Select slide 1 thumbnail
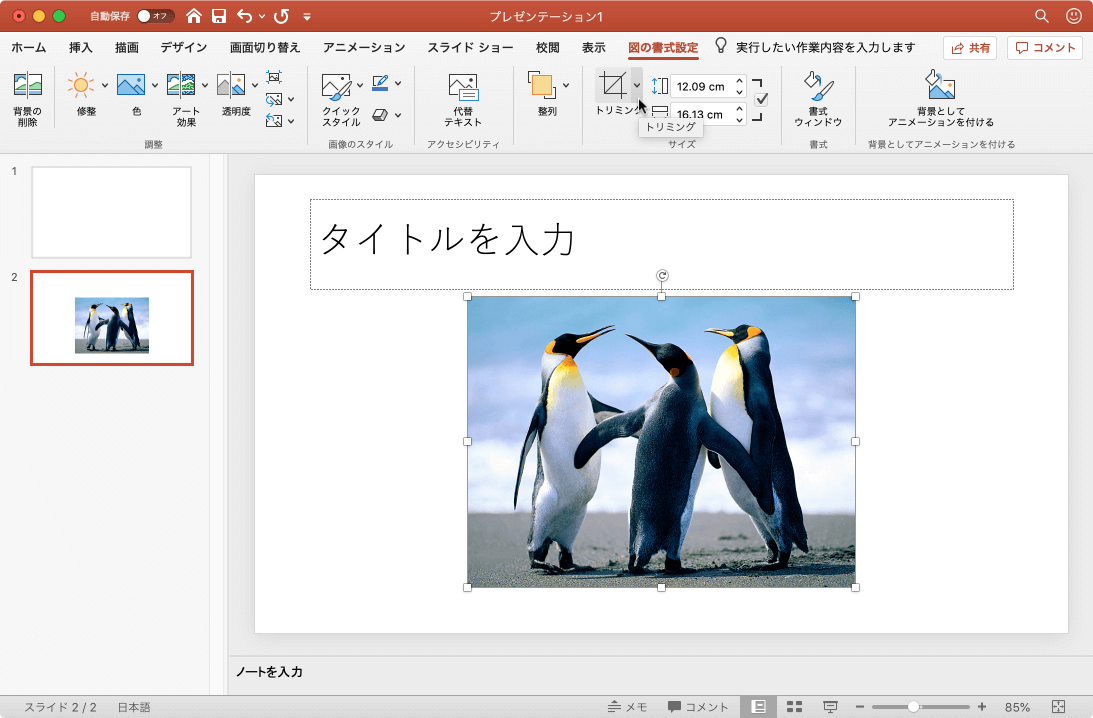 tap(111, 212)
